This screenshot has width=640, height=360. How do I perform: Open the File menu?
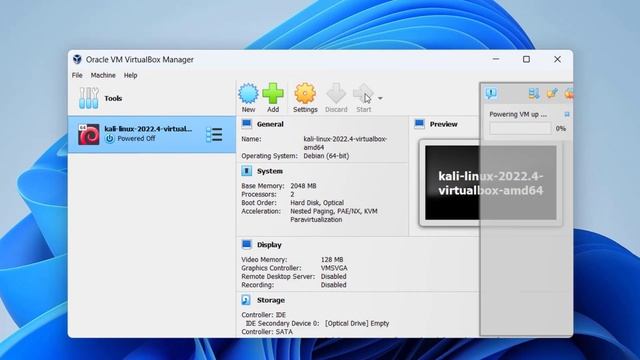(77, 75)
